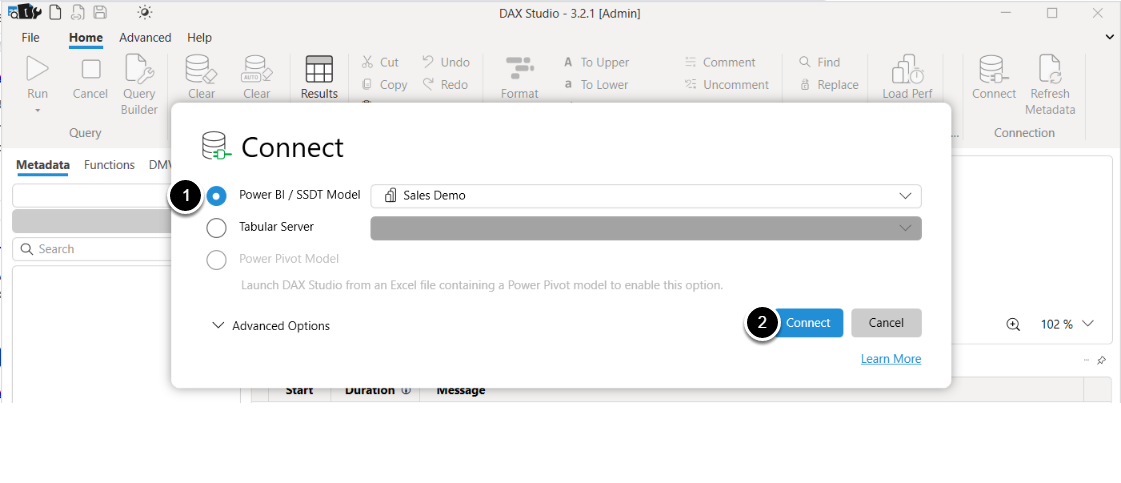Click the blue Connect button in dialog
This screenshot has height=483, width=1121.
(x=808, y=323)
